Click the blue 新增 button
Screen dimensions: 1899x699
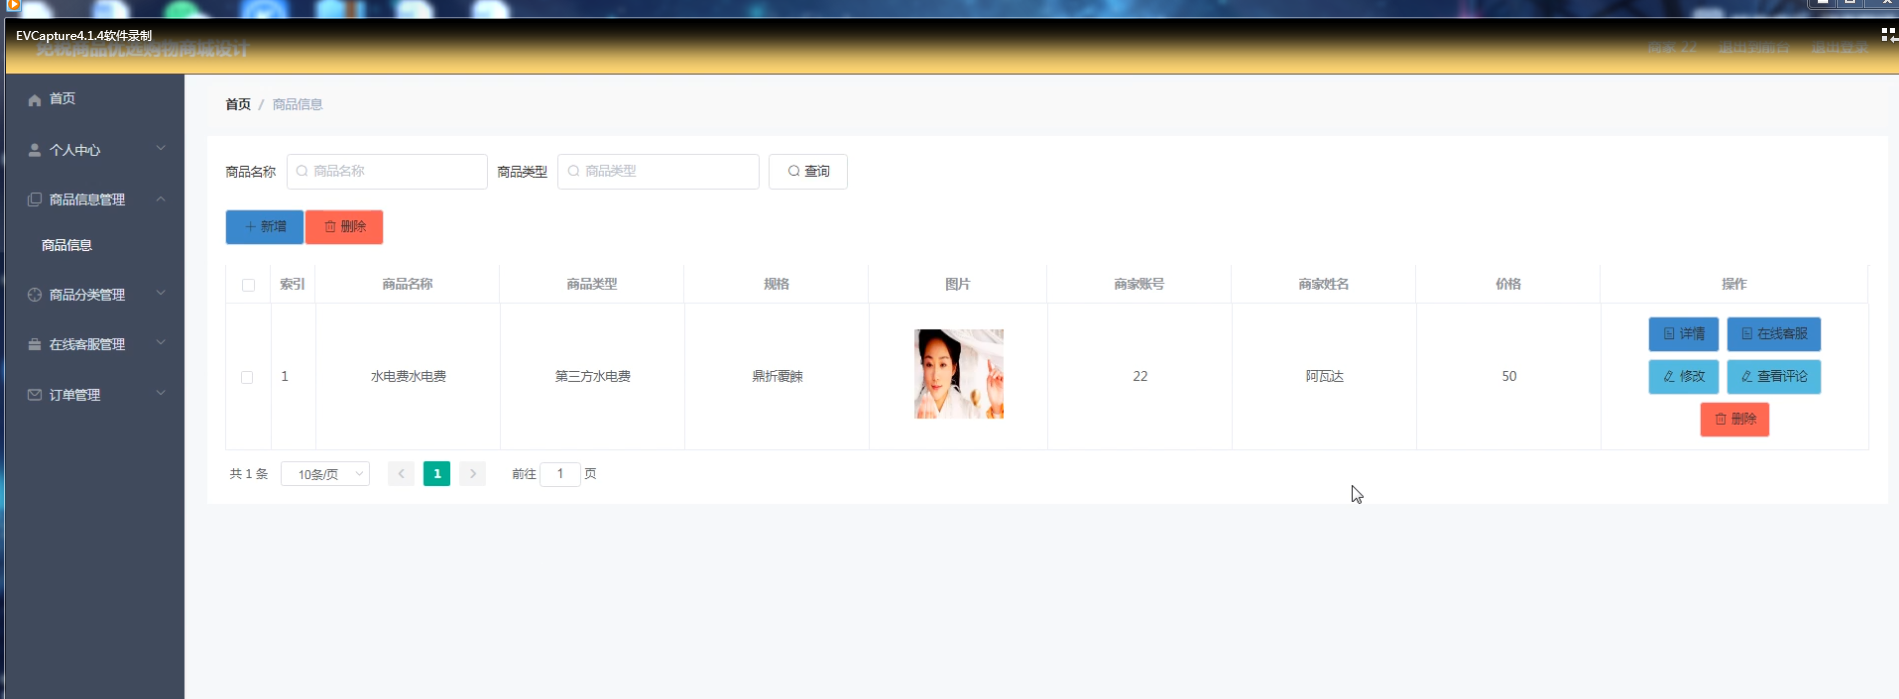[265, 227]
